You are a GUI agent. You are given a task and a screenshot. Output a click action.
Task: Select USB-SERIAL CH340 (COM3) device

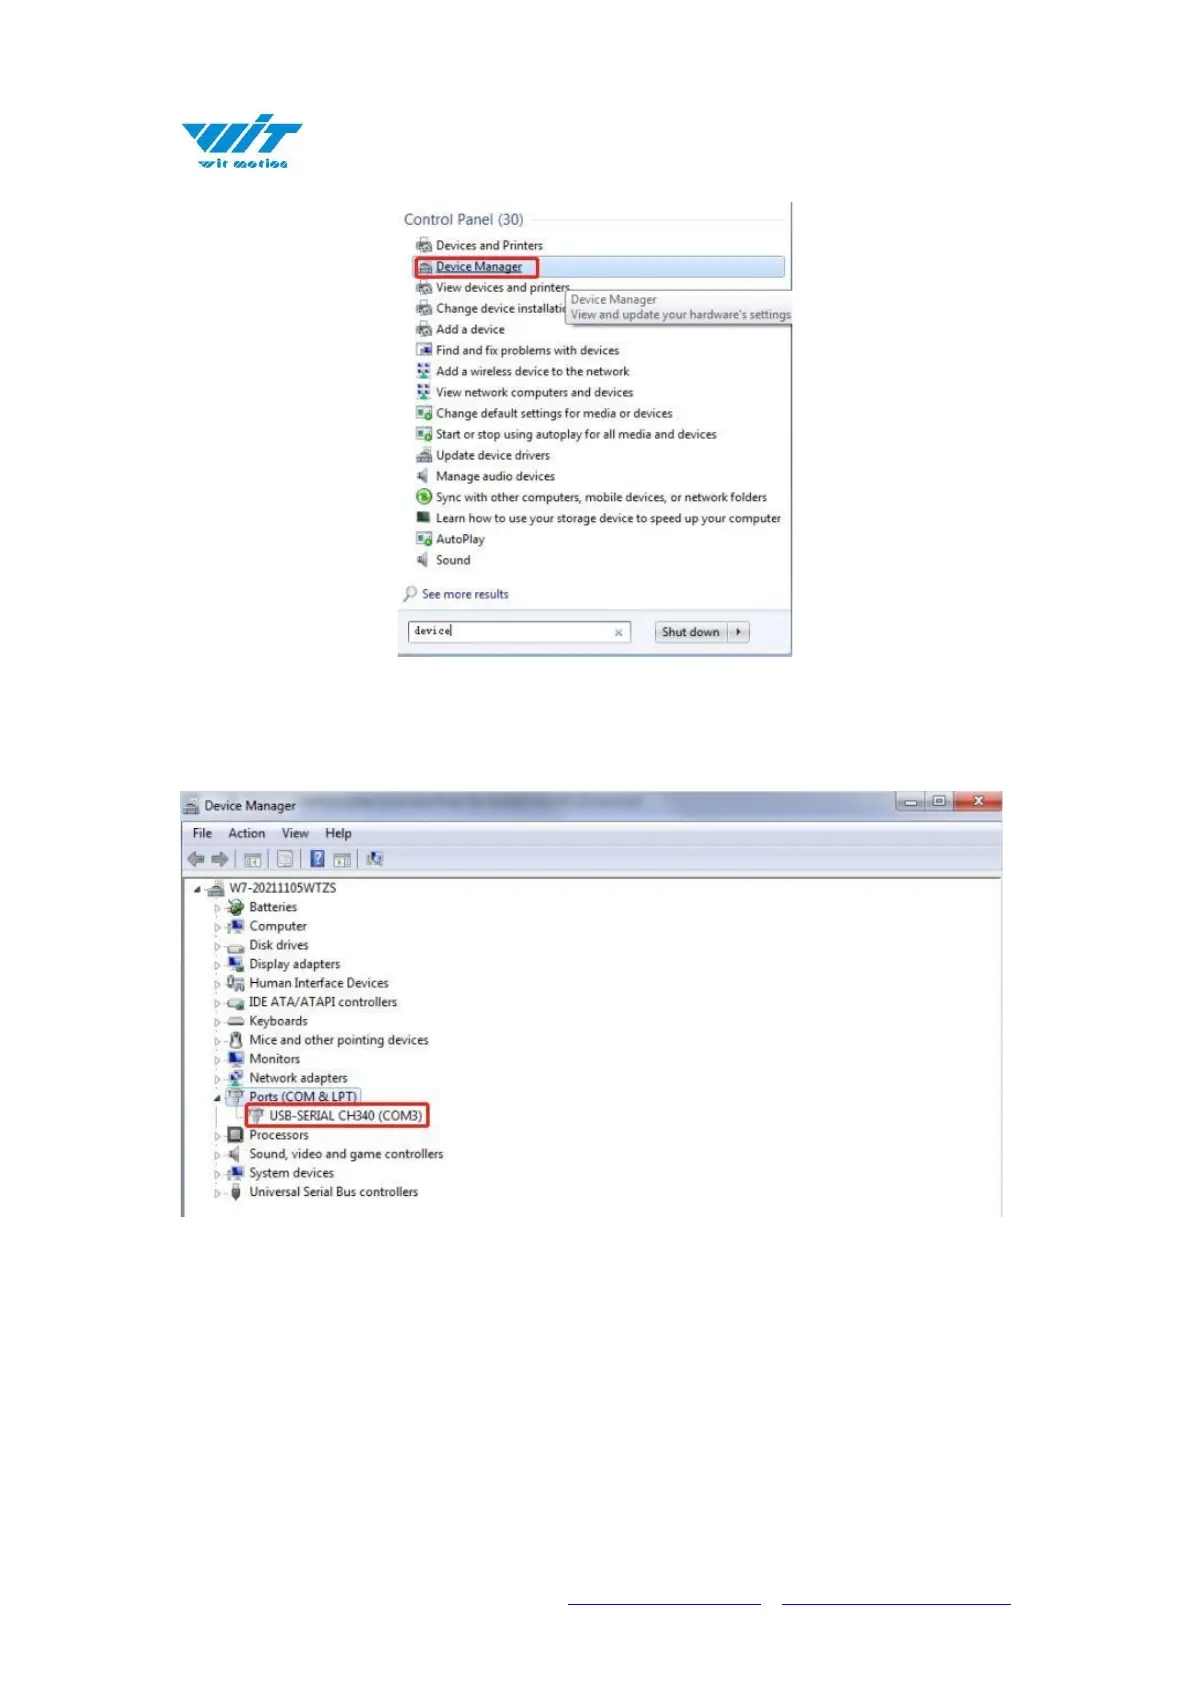[x=346, y=1115]
